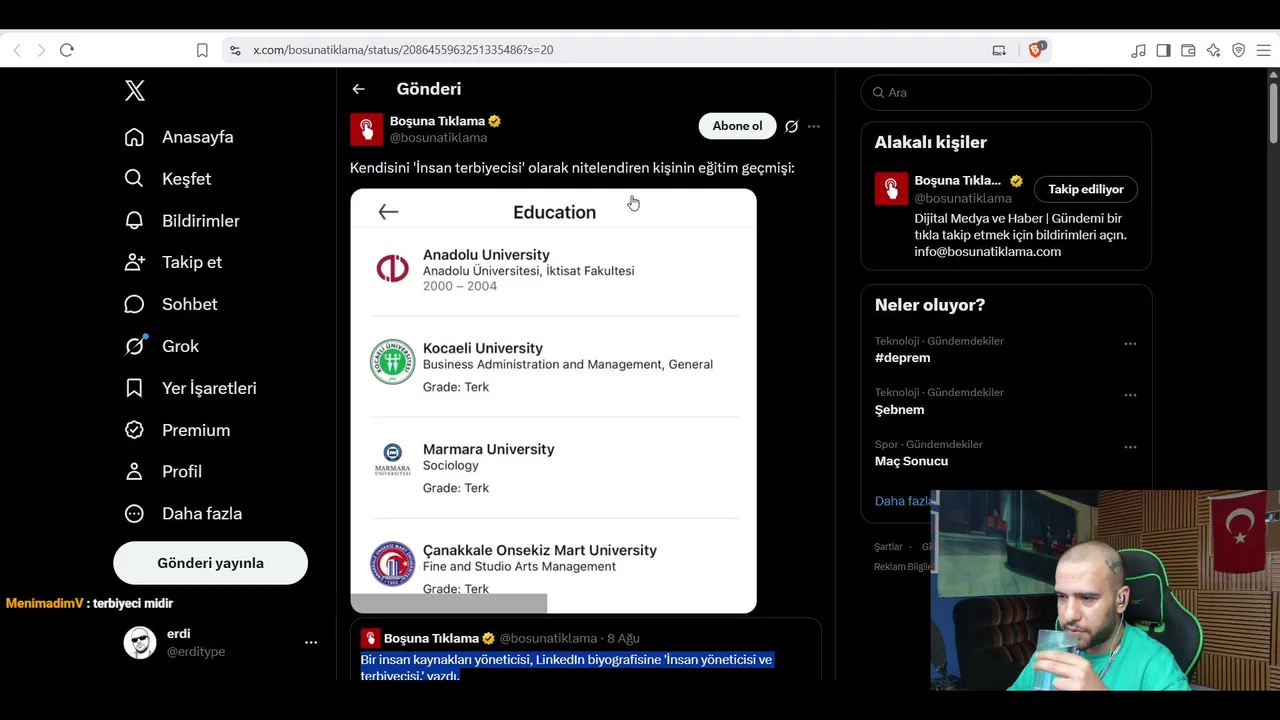Open Boşuna Tıklama post author avatar
Screen dimensions: 1280x720
[x=366, y=129]
